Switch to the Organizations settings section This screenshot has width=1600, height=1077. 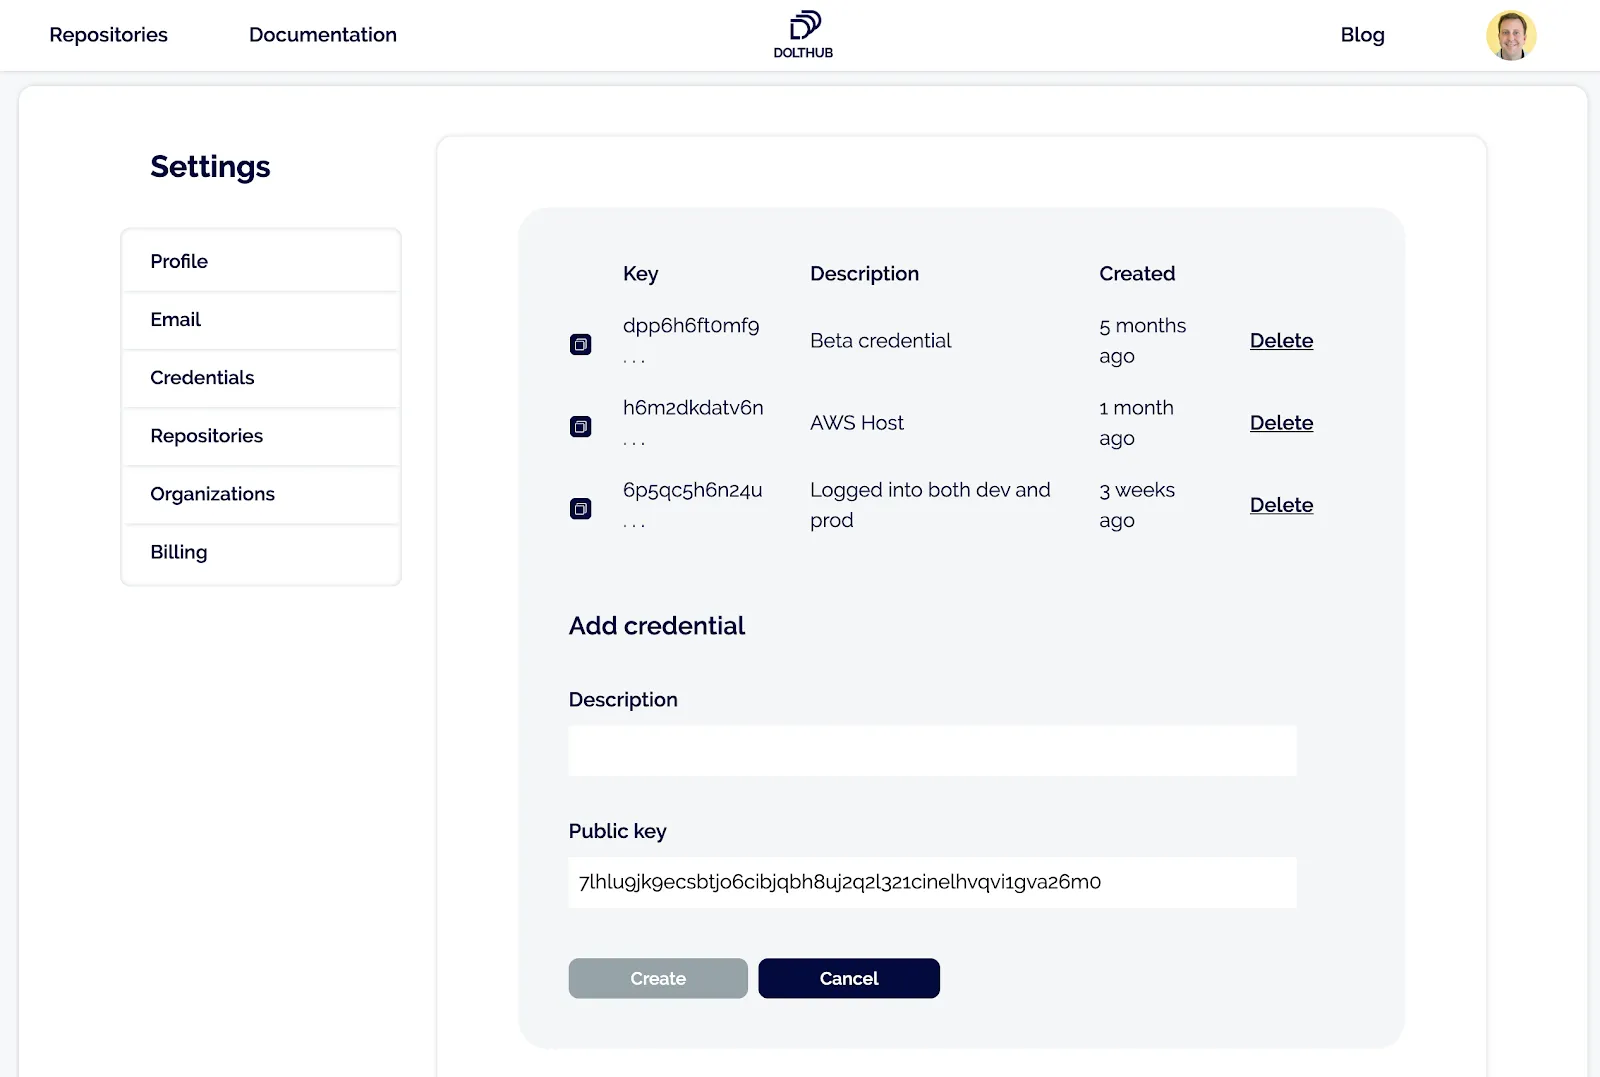click(212, 493)
